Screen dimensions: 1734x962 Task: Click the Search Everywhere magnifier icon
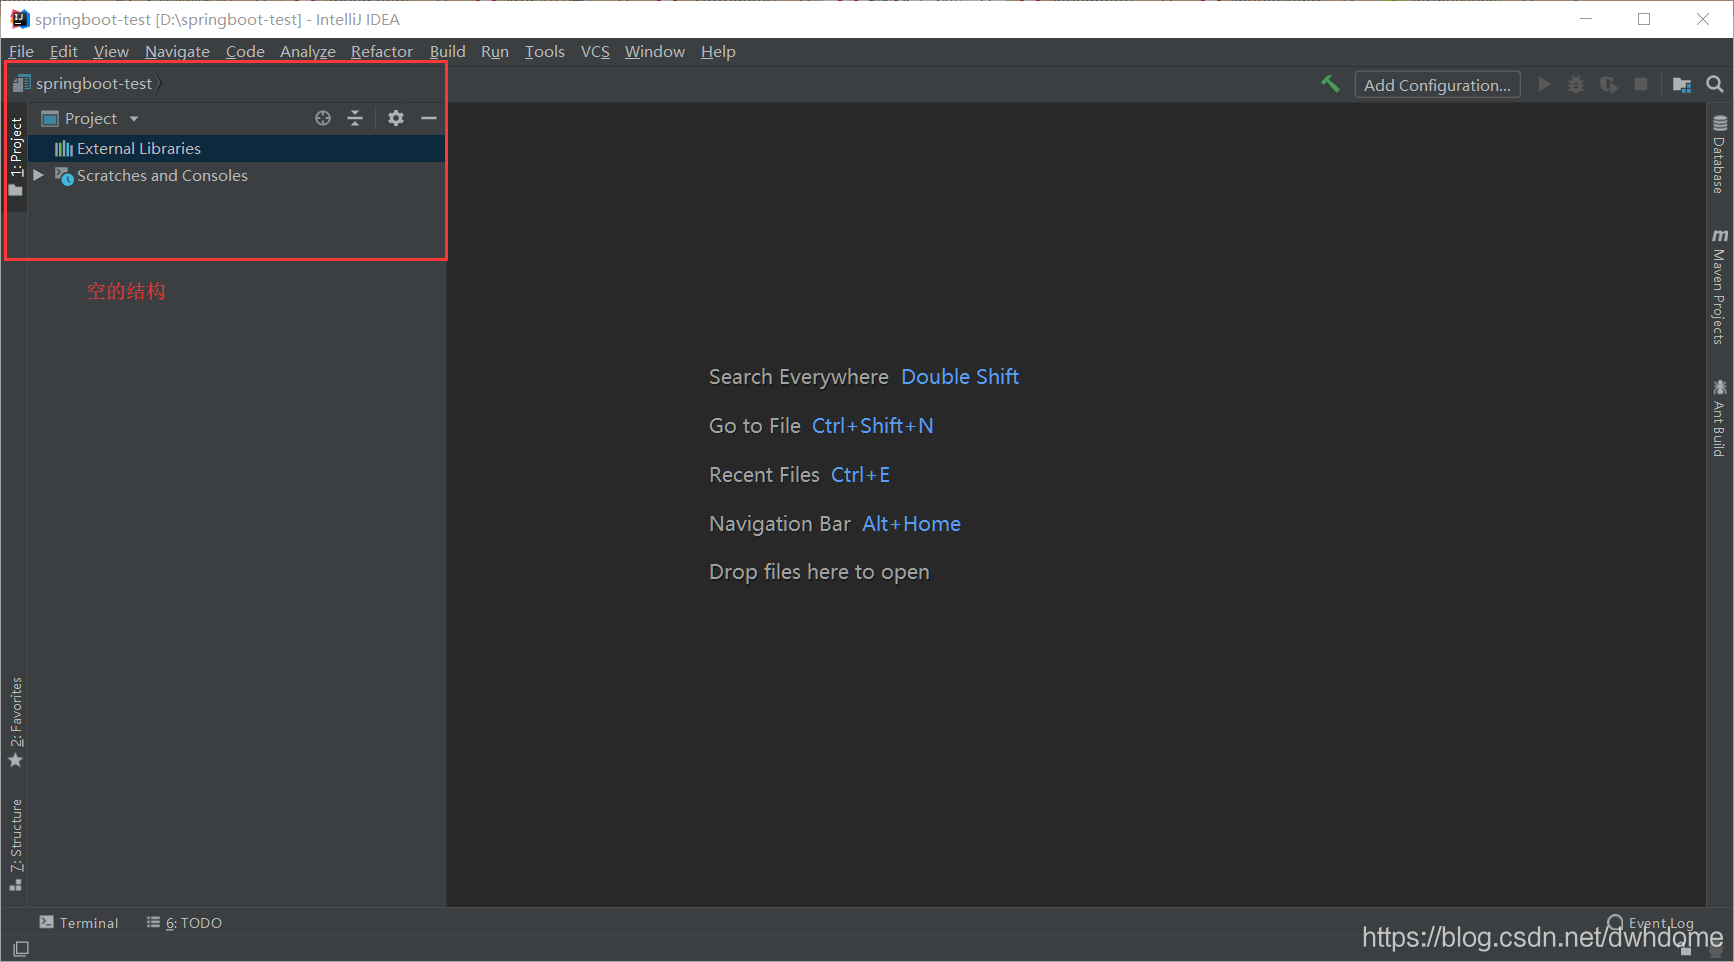[1715, 85]
